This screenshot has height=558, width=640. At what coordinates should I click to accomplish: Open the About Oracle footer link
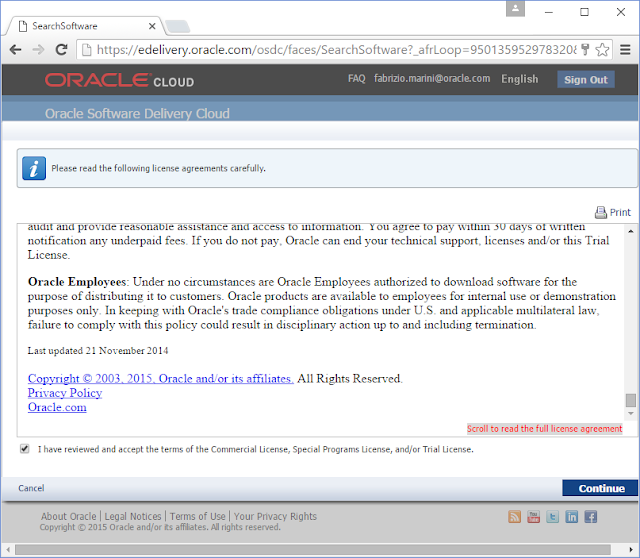69,516
